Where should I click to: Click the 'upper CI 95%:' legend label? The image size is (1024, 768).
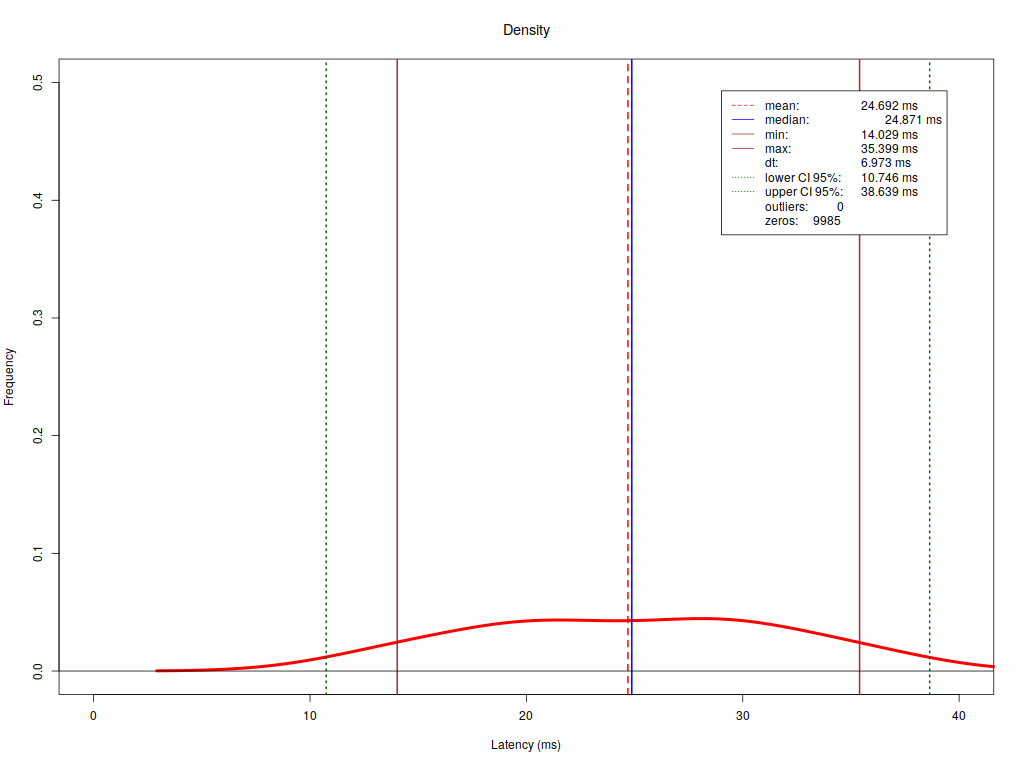pyautogui.click(x=804, y=192)
